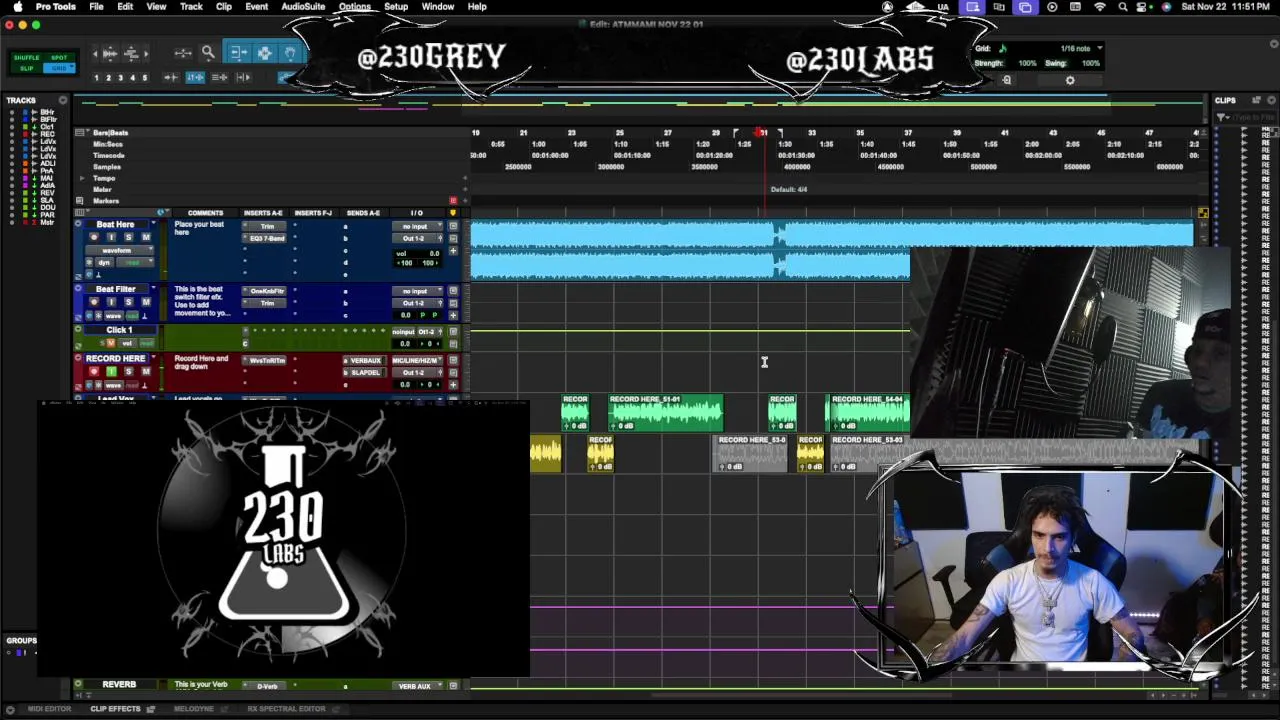Image resolution: width=1280 pixels, height=720 pixels.
Task: Open the SLAPDEL send on RECORD HERE
Action: click(x=365, y=372)
